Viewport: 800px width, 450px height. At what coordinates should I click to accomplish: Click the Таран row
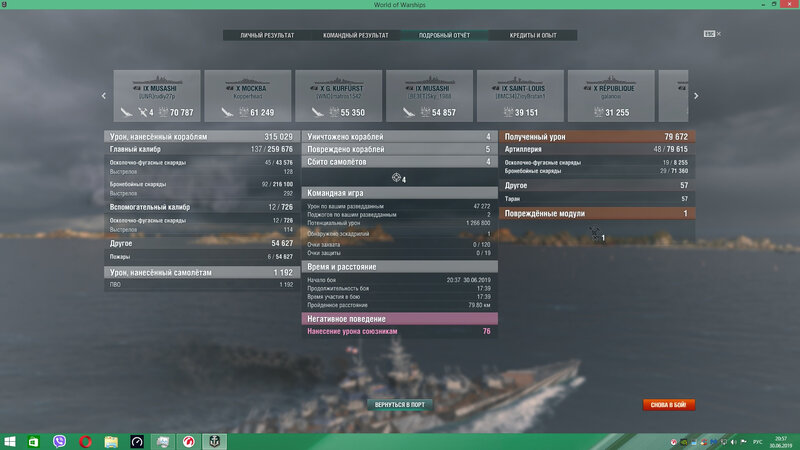coord(597,199)
